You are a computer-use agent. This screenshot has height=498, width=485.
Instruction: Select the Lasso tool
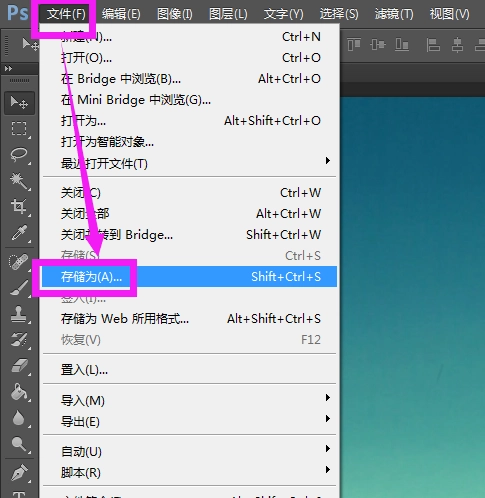click(19, 155)
